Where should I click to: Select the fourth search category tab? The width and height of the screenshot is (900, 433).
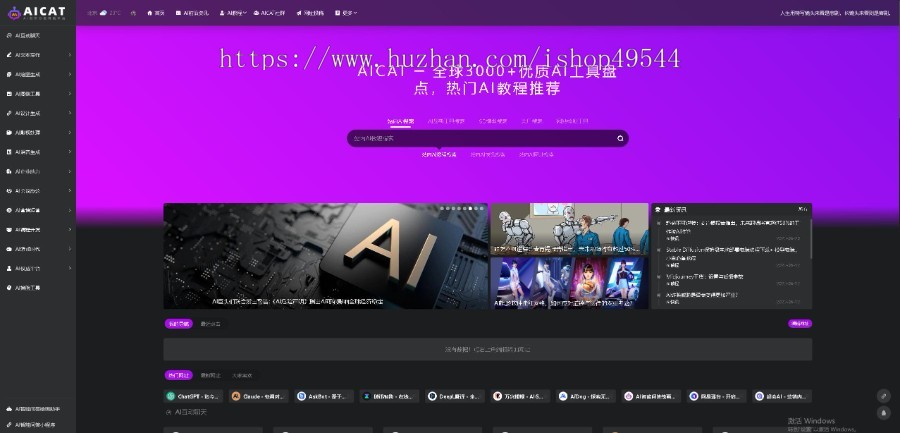click(532, 121)
